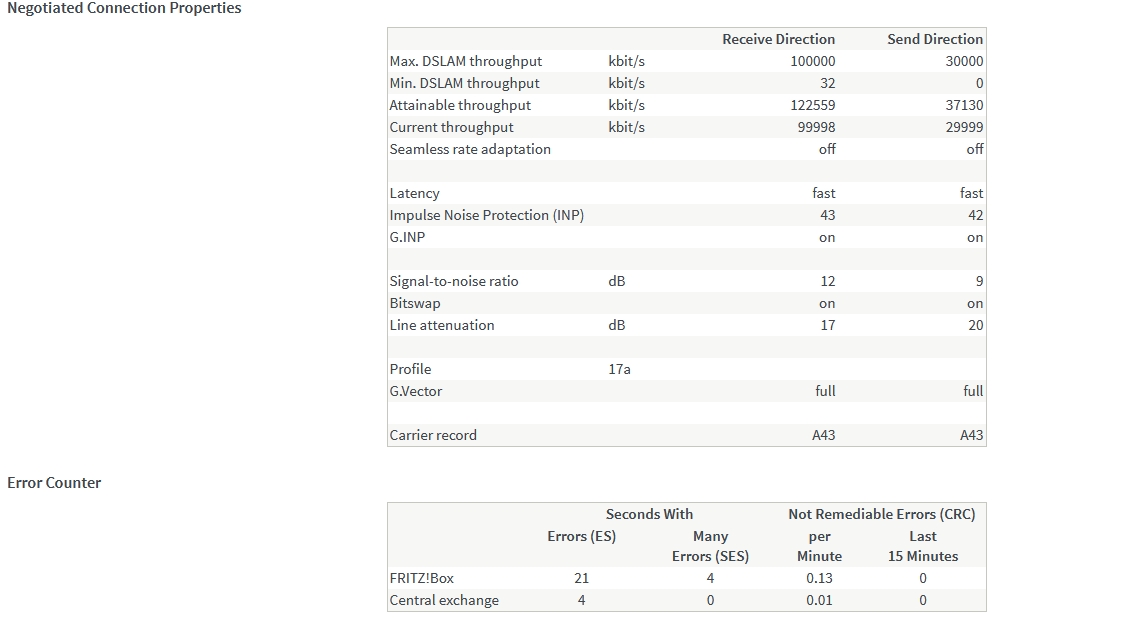1146x620 pixels.
Task: Click the Carrier record label
Action: 433,435
